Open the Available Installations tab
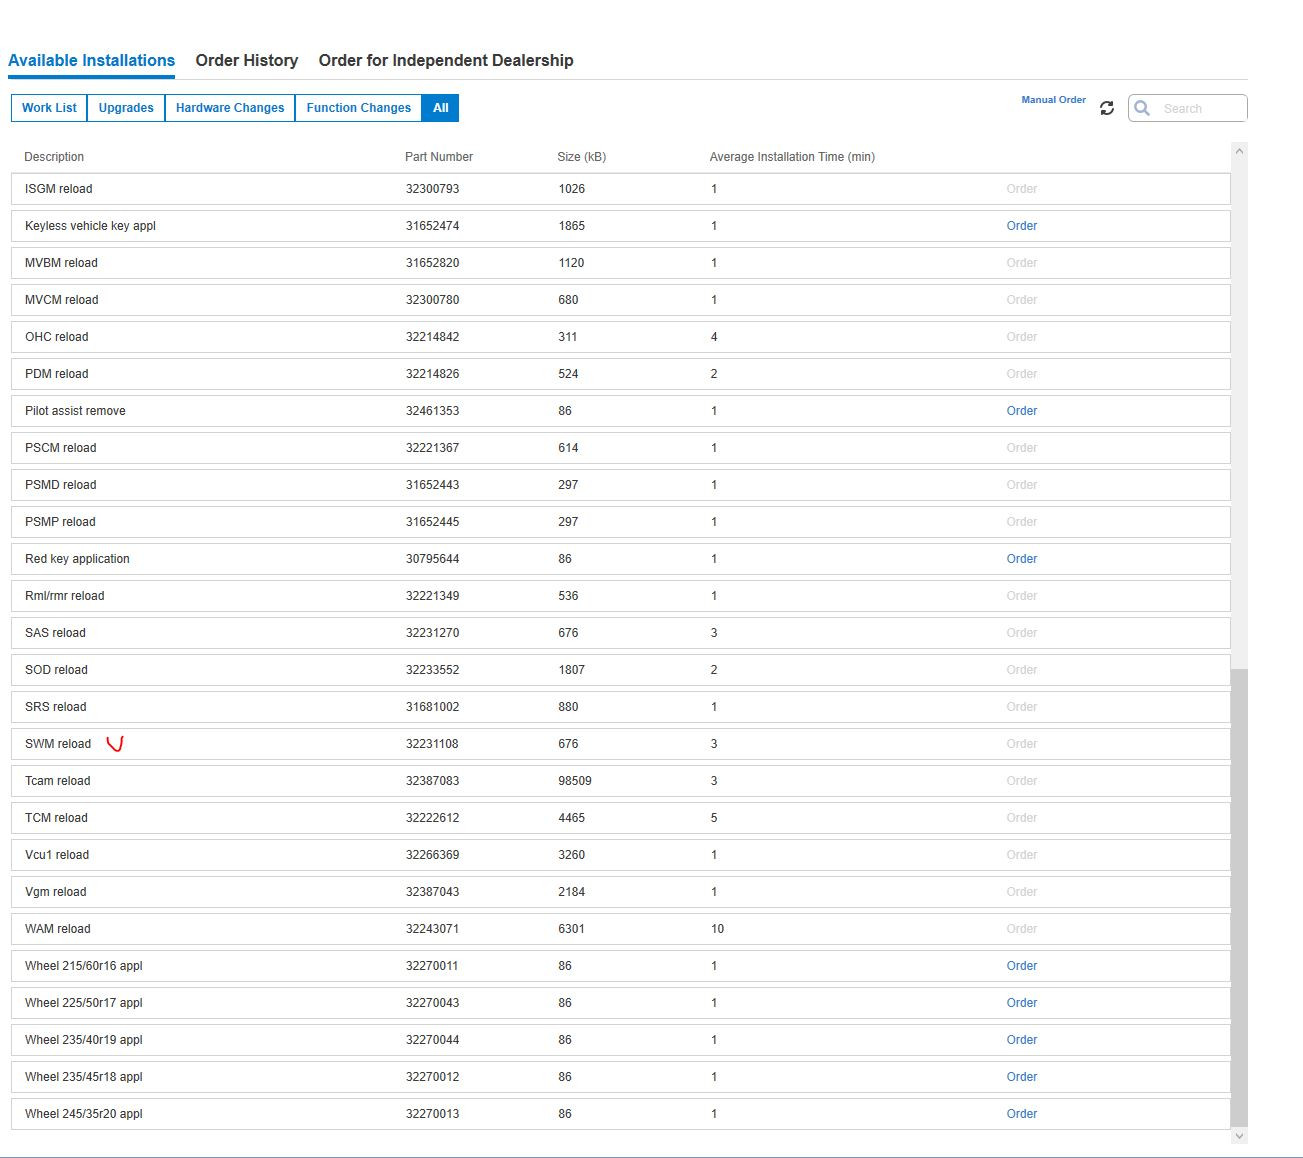 pos(91,60)
